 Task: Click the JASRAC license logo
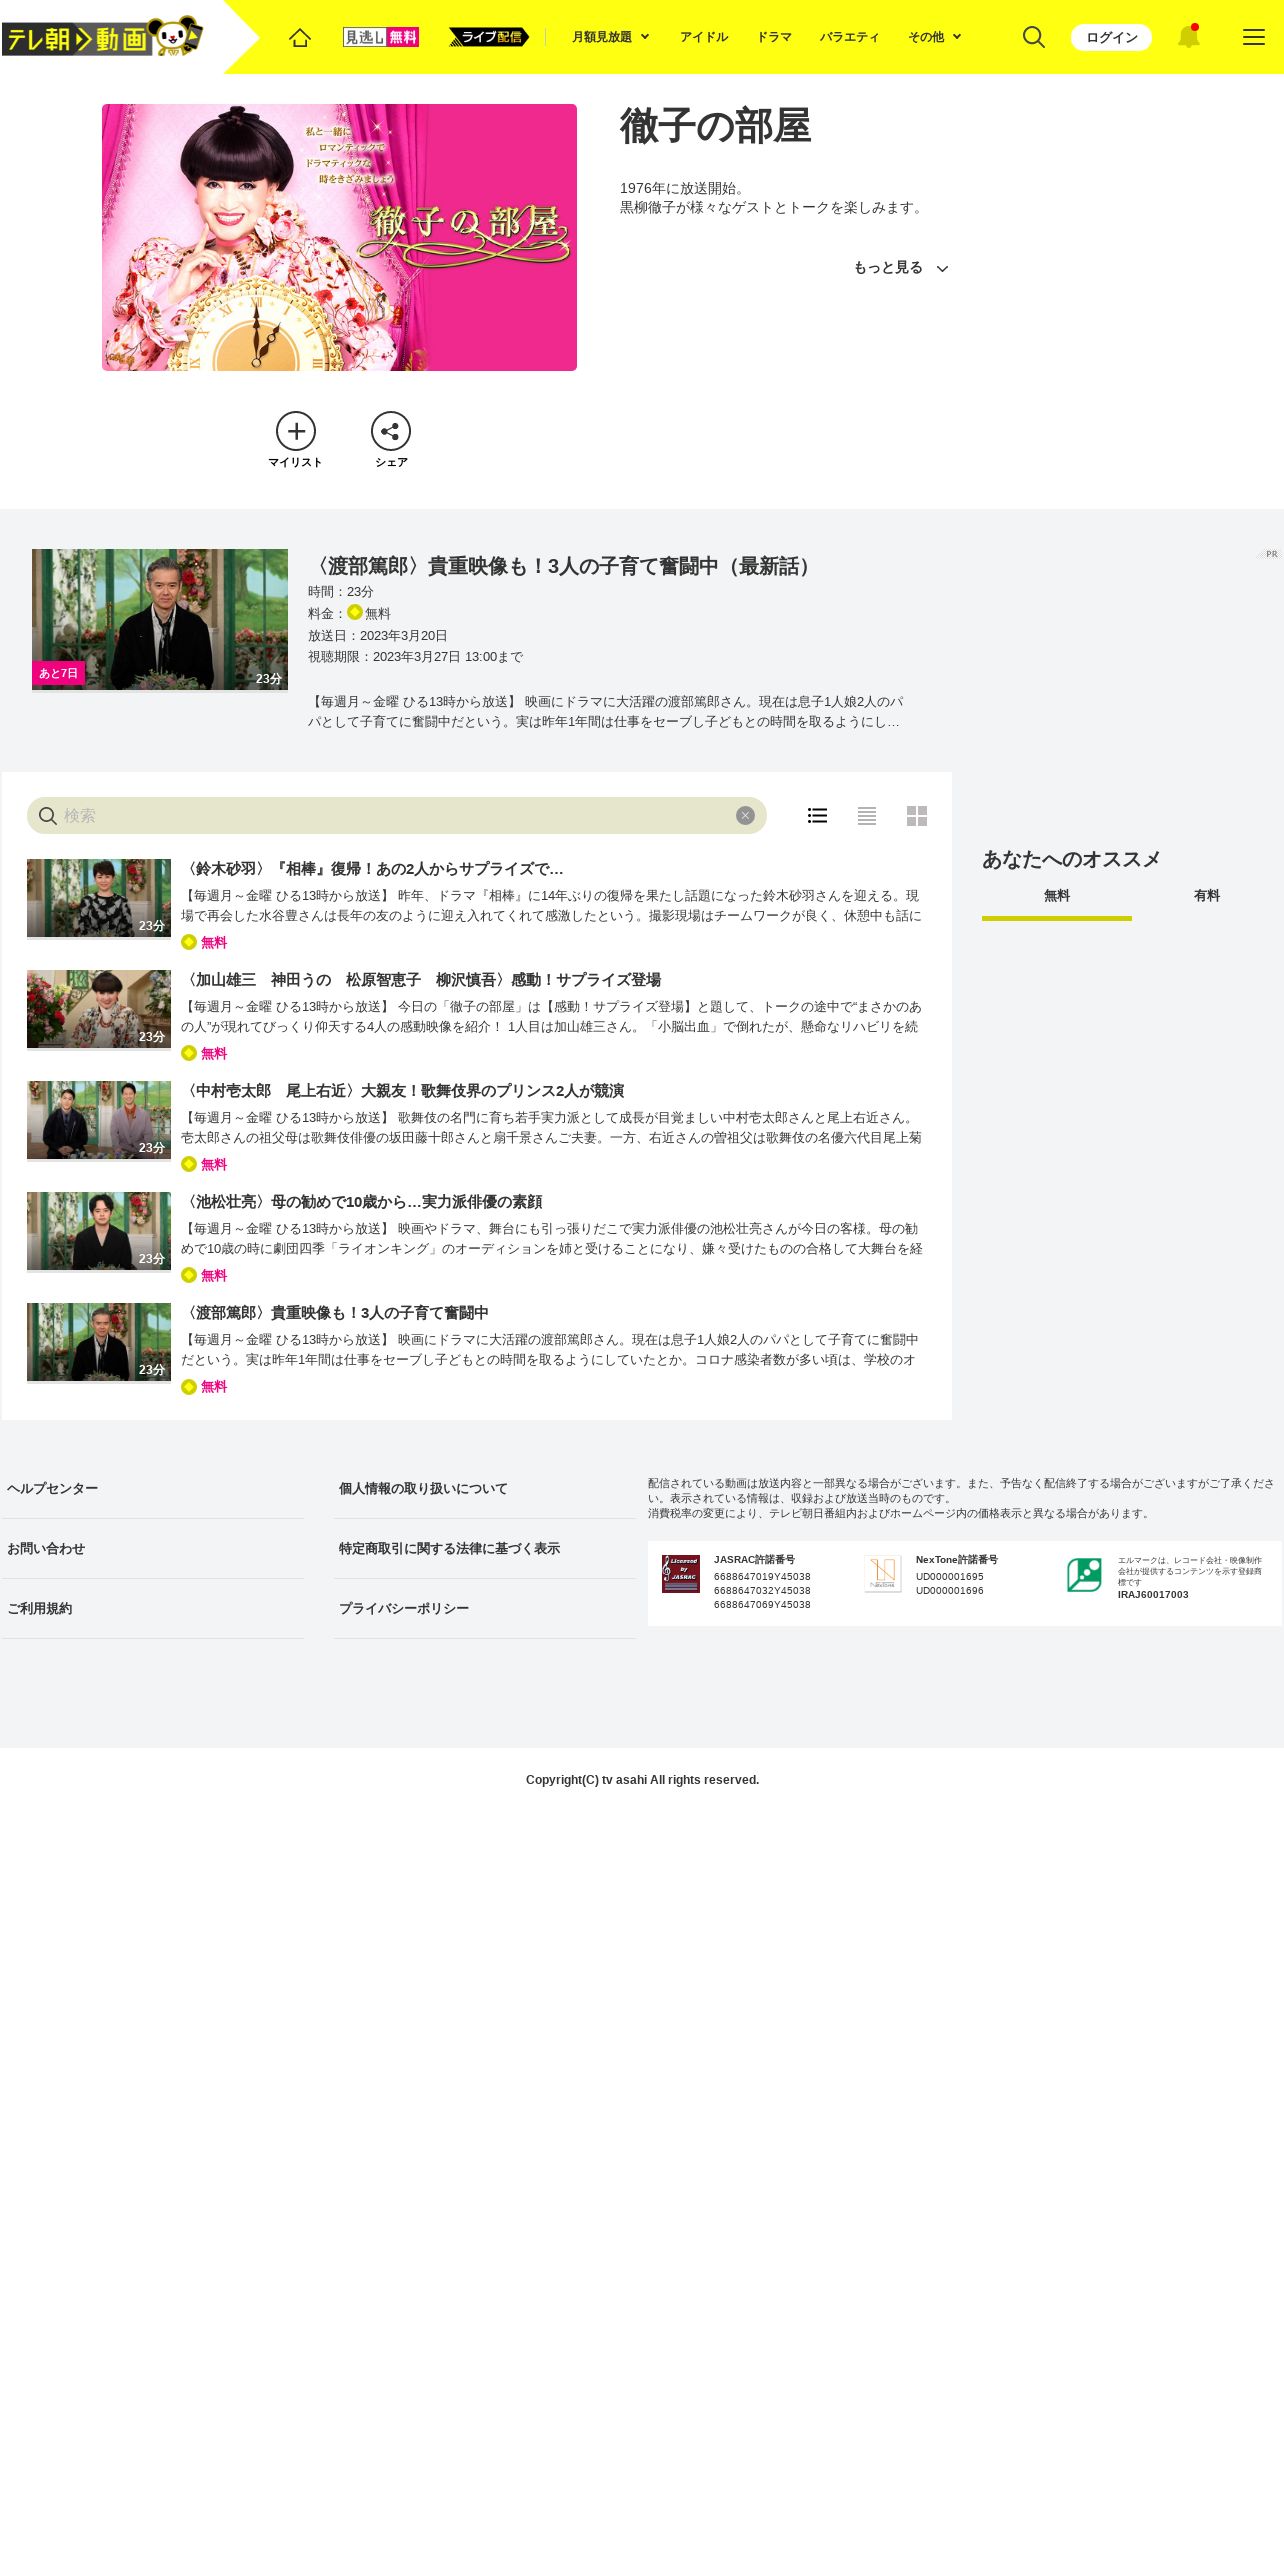point(681,1574)
